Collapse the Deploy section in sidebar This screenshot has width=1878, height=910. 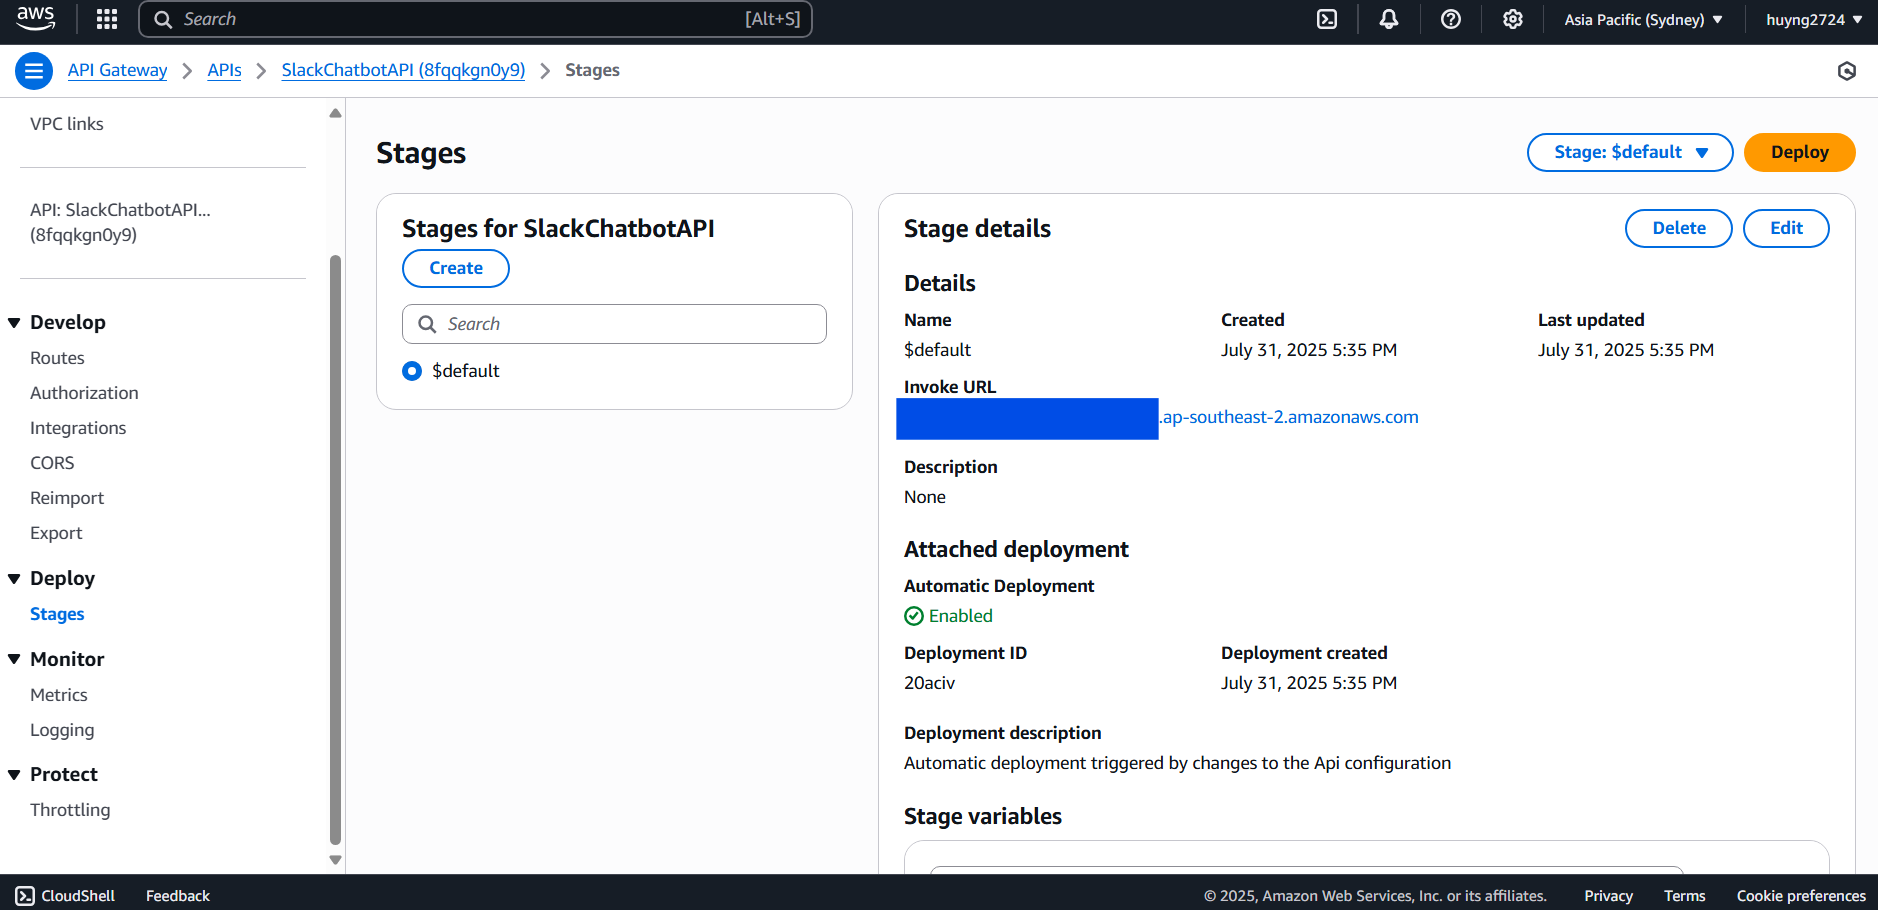coord(14,579)
